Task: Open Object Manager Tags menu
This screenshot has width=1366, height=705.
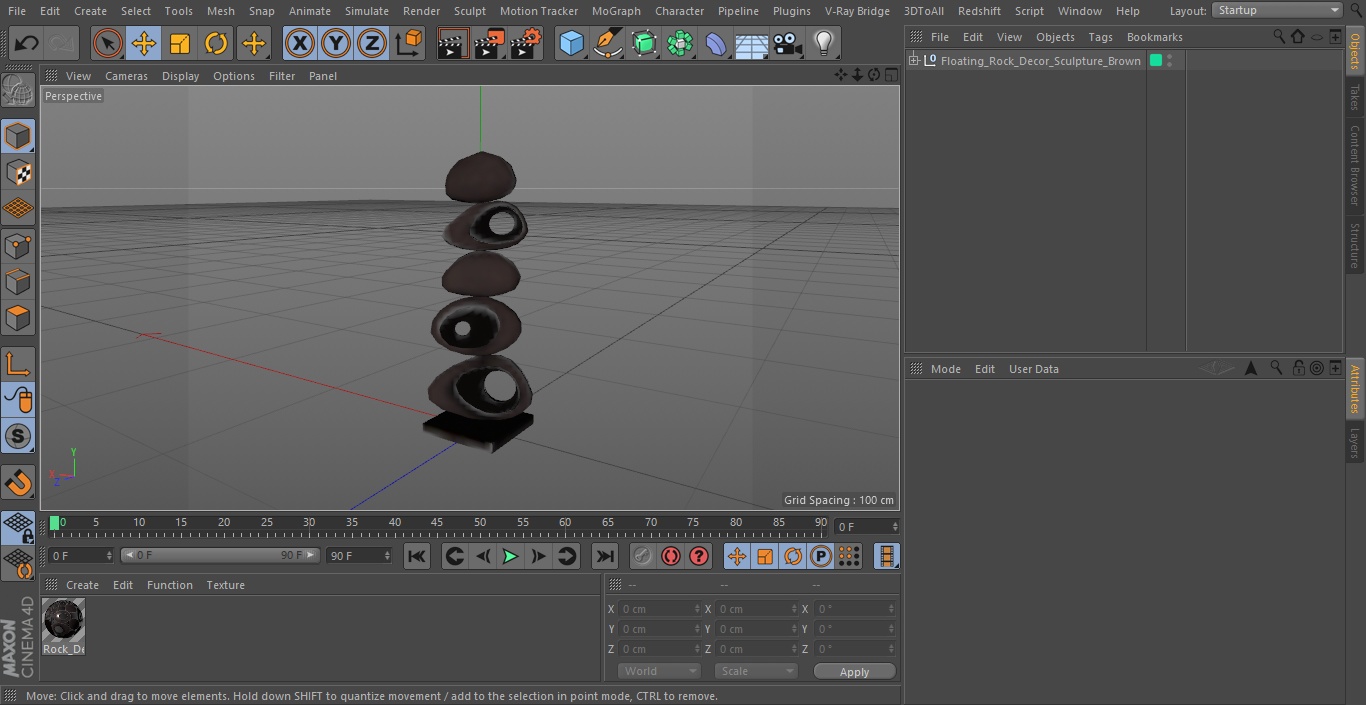Action: tap(1100, 37)
